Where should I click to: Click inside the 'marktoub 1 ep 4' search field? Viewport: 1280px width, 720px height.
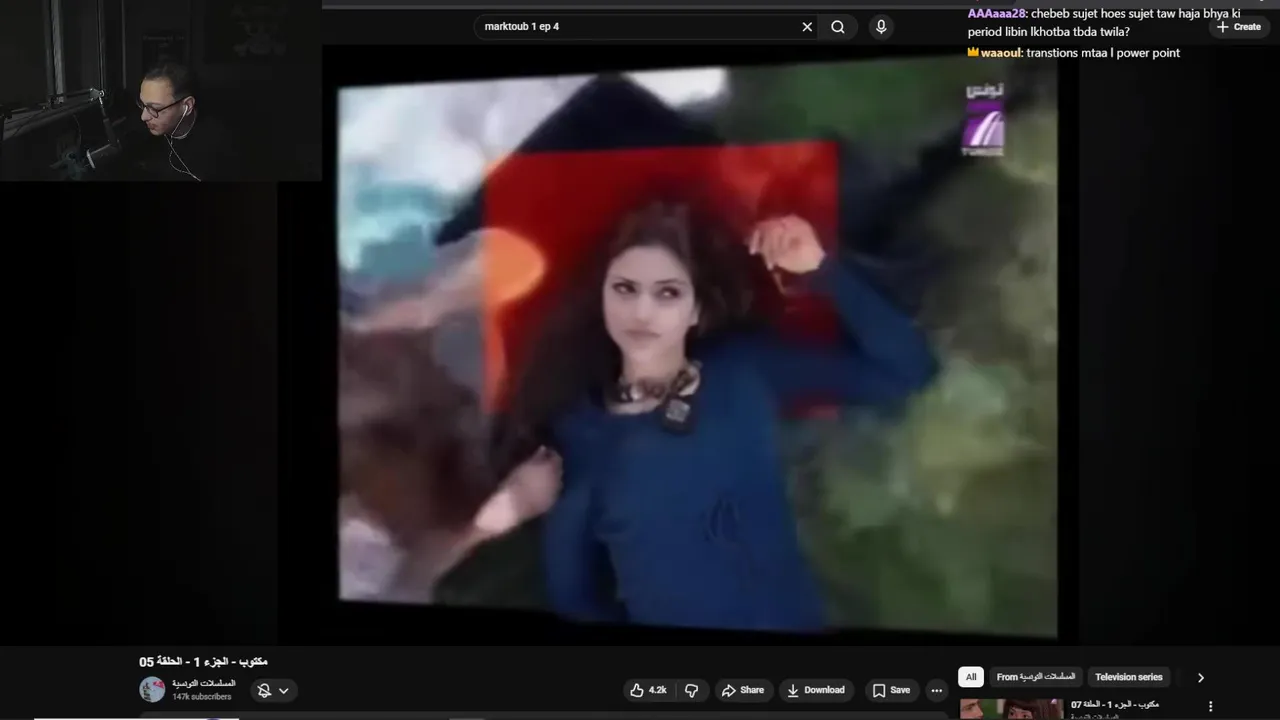click(640, 27)
